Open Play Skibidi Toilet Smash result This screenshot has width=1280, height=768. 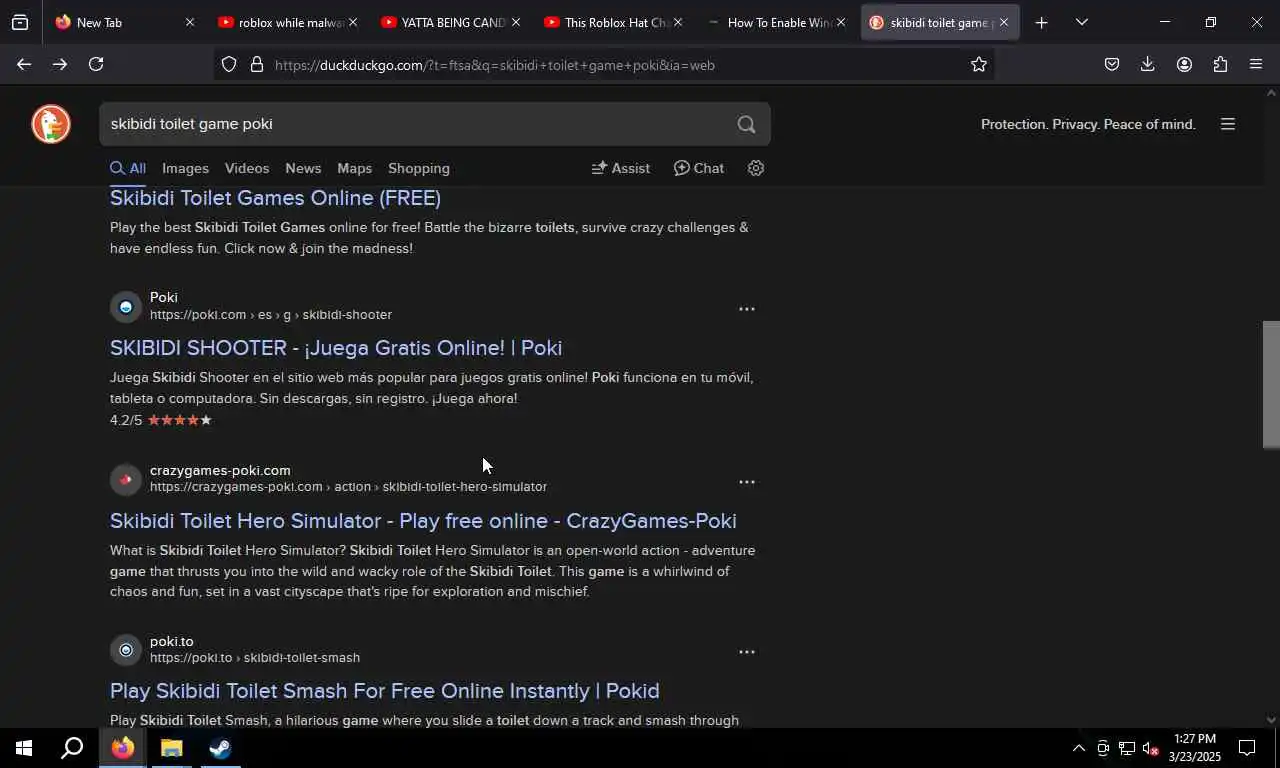pos(384,690)
